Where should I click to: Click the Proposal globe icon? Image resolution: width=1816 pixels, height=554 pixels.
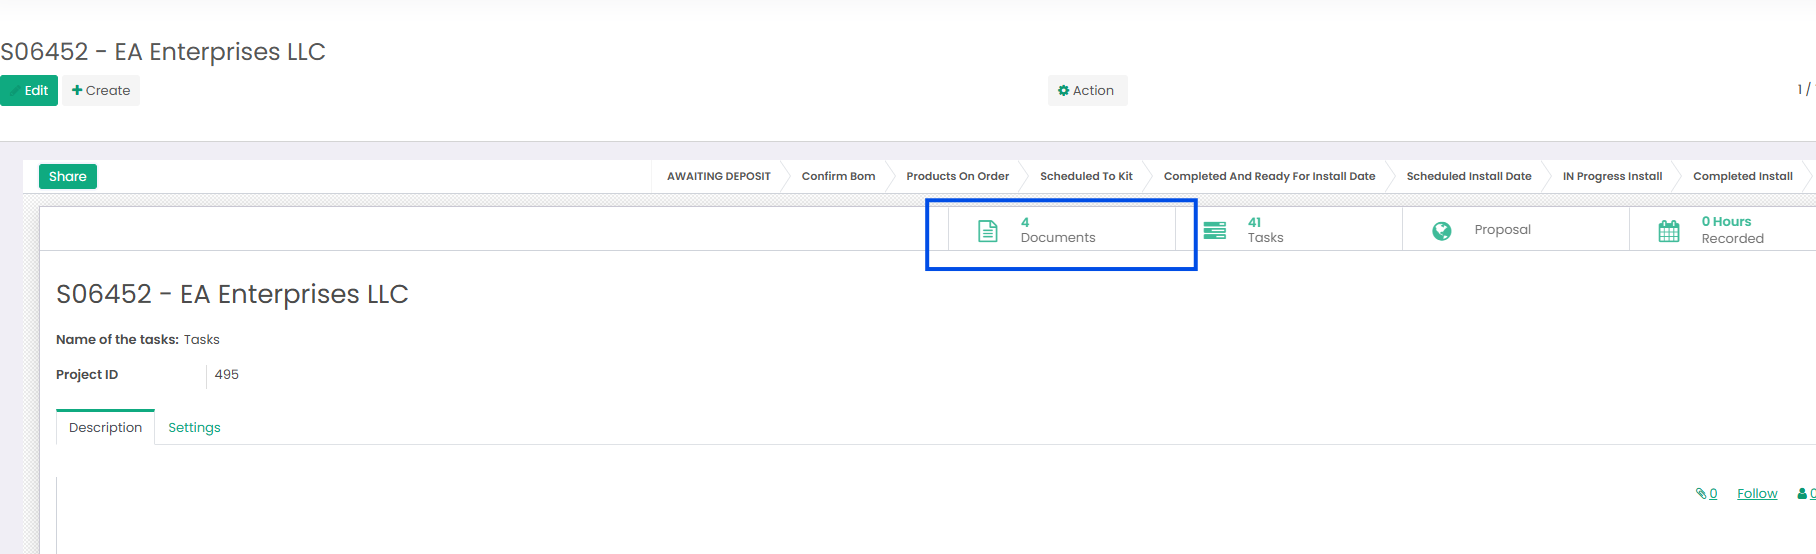(1441, 230)
